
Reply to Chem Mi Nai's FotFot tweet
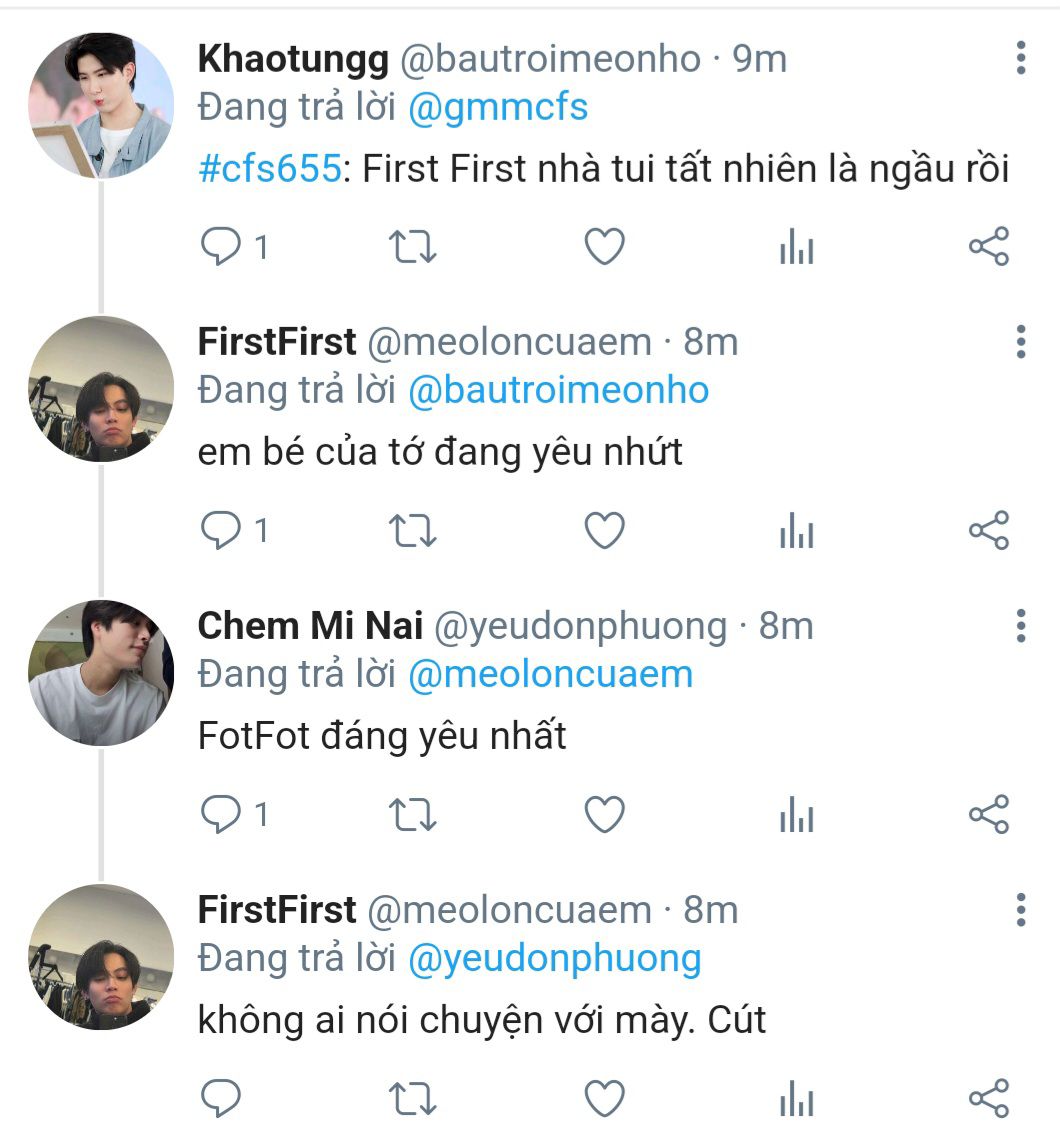tap(219, 815)
